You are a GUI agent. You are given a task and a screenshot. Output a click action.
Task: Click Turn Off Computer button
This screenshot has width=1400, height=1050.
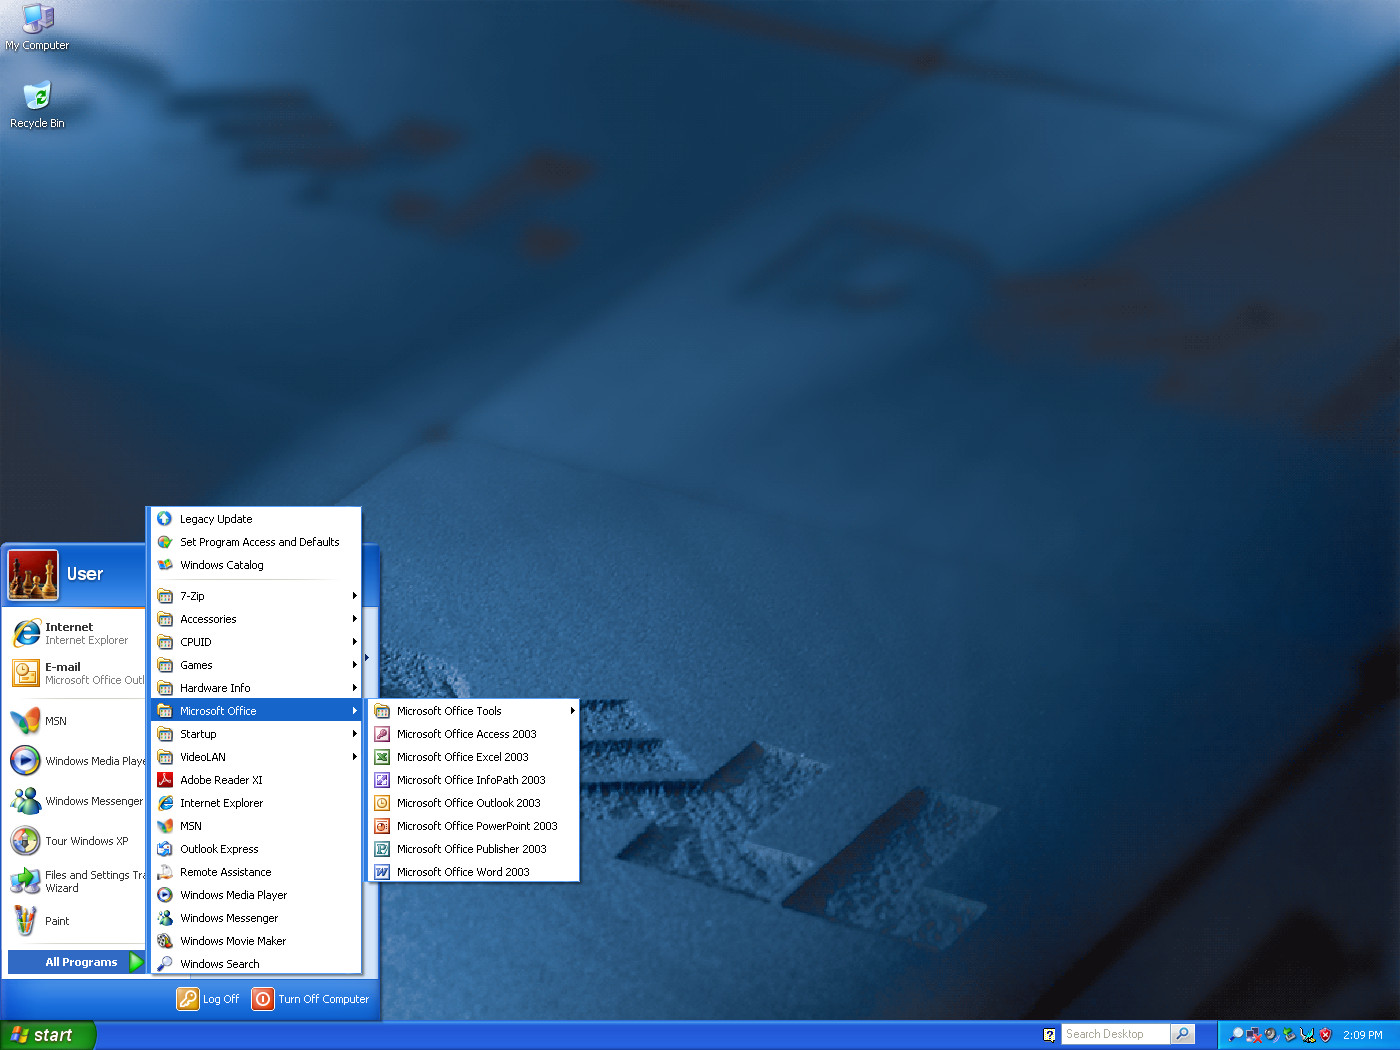(x=311, y=999)
